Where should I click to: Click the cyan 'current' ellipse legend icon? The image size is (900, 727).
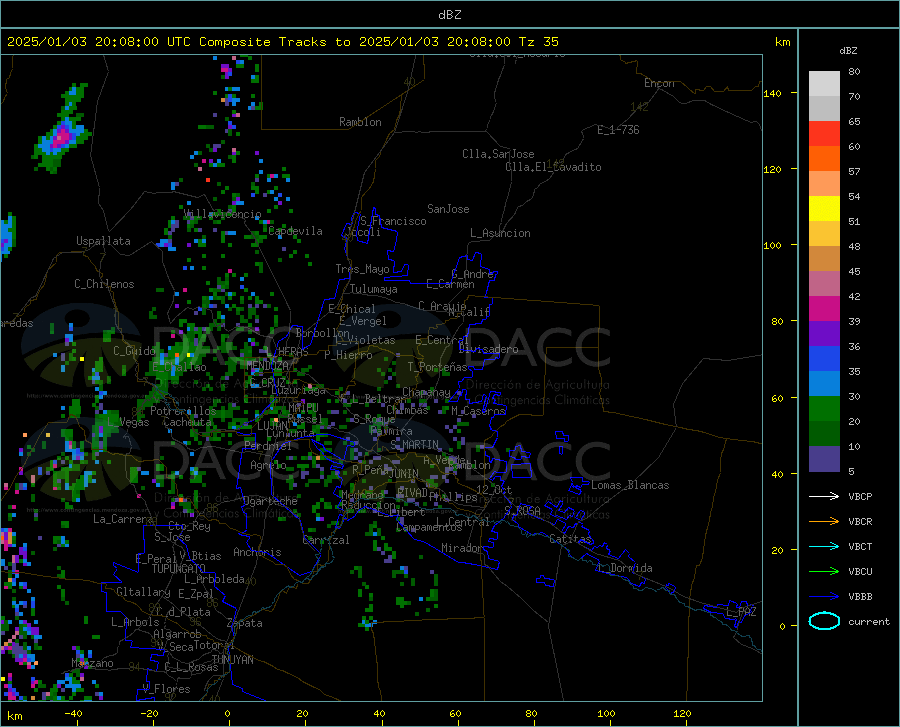[824, 621]
